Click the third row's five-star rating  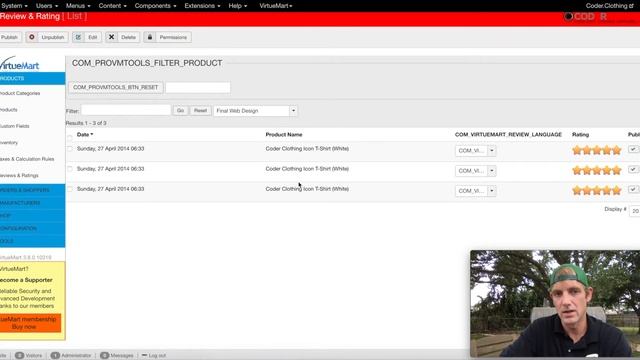[x=597, y=190]
